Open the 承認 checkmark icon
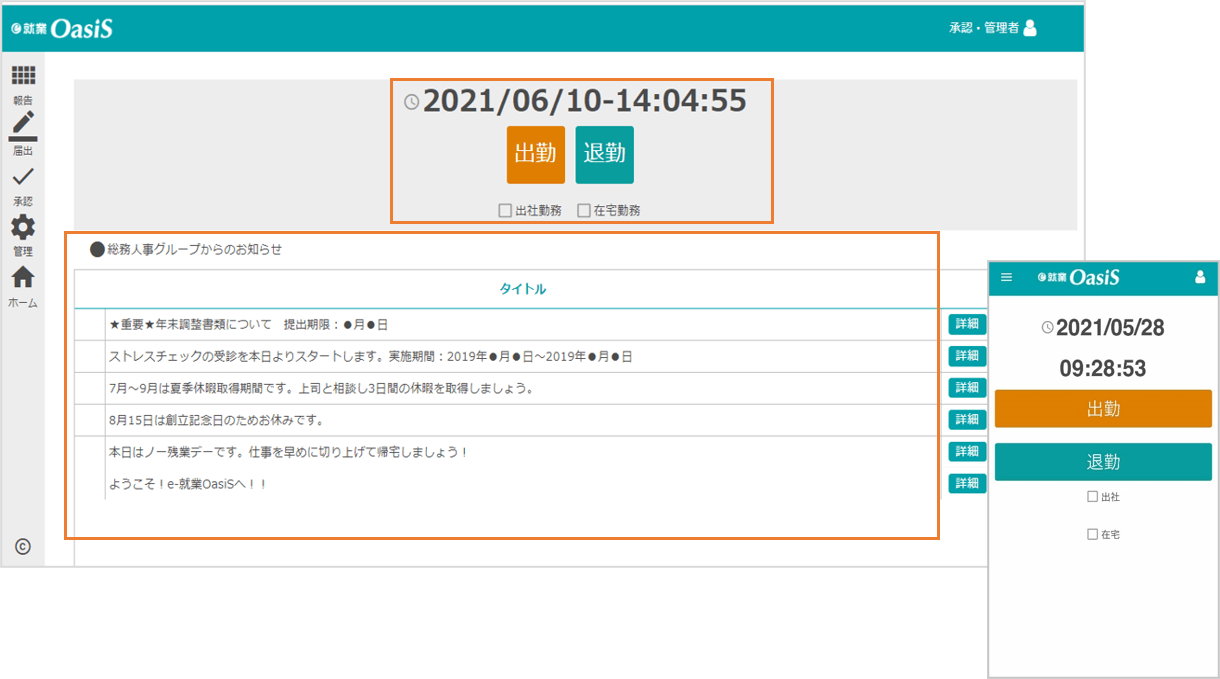The image size is (1220, 679). [23, 177]
